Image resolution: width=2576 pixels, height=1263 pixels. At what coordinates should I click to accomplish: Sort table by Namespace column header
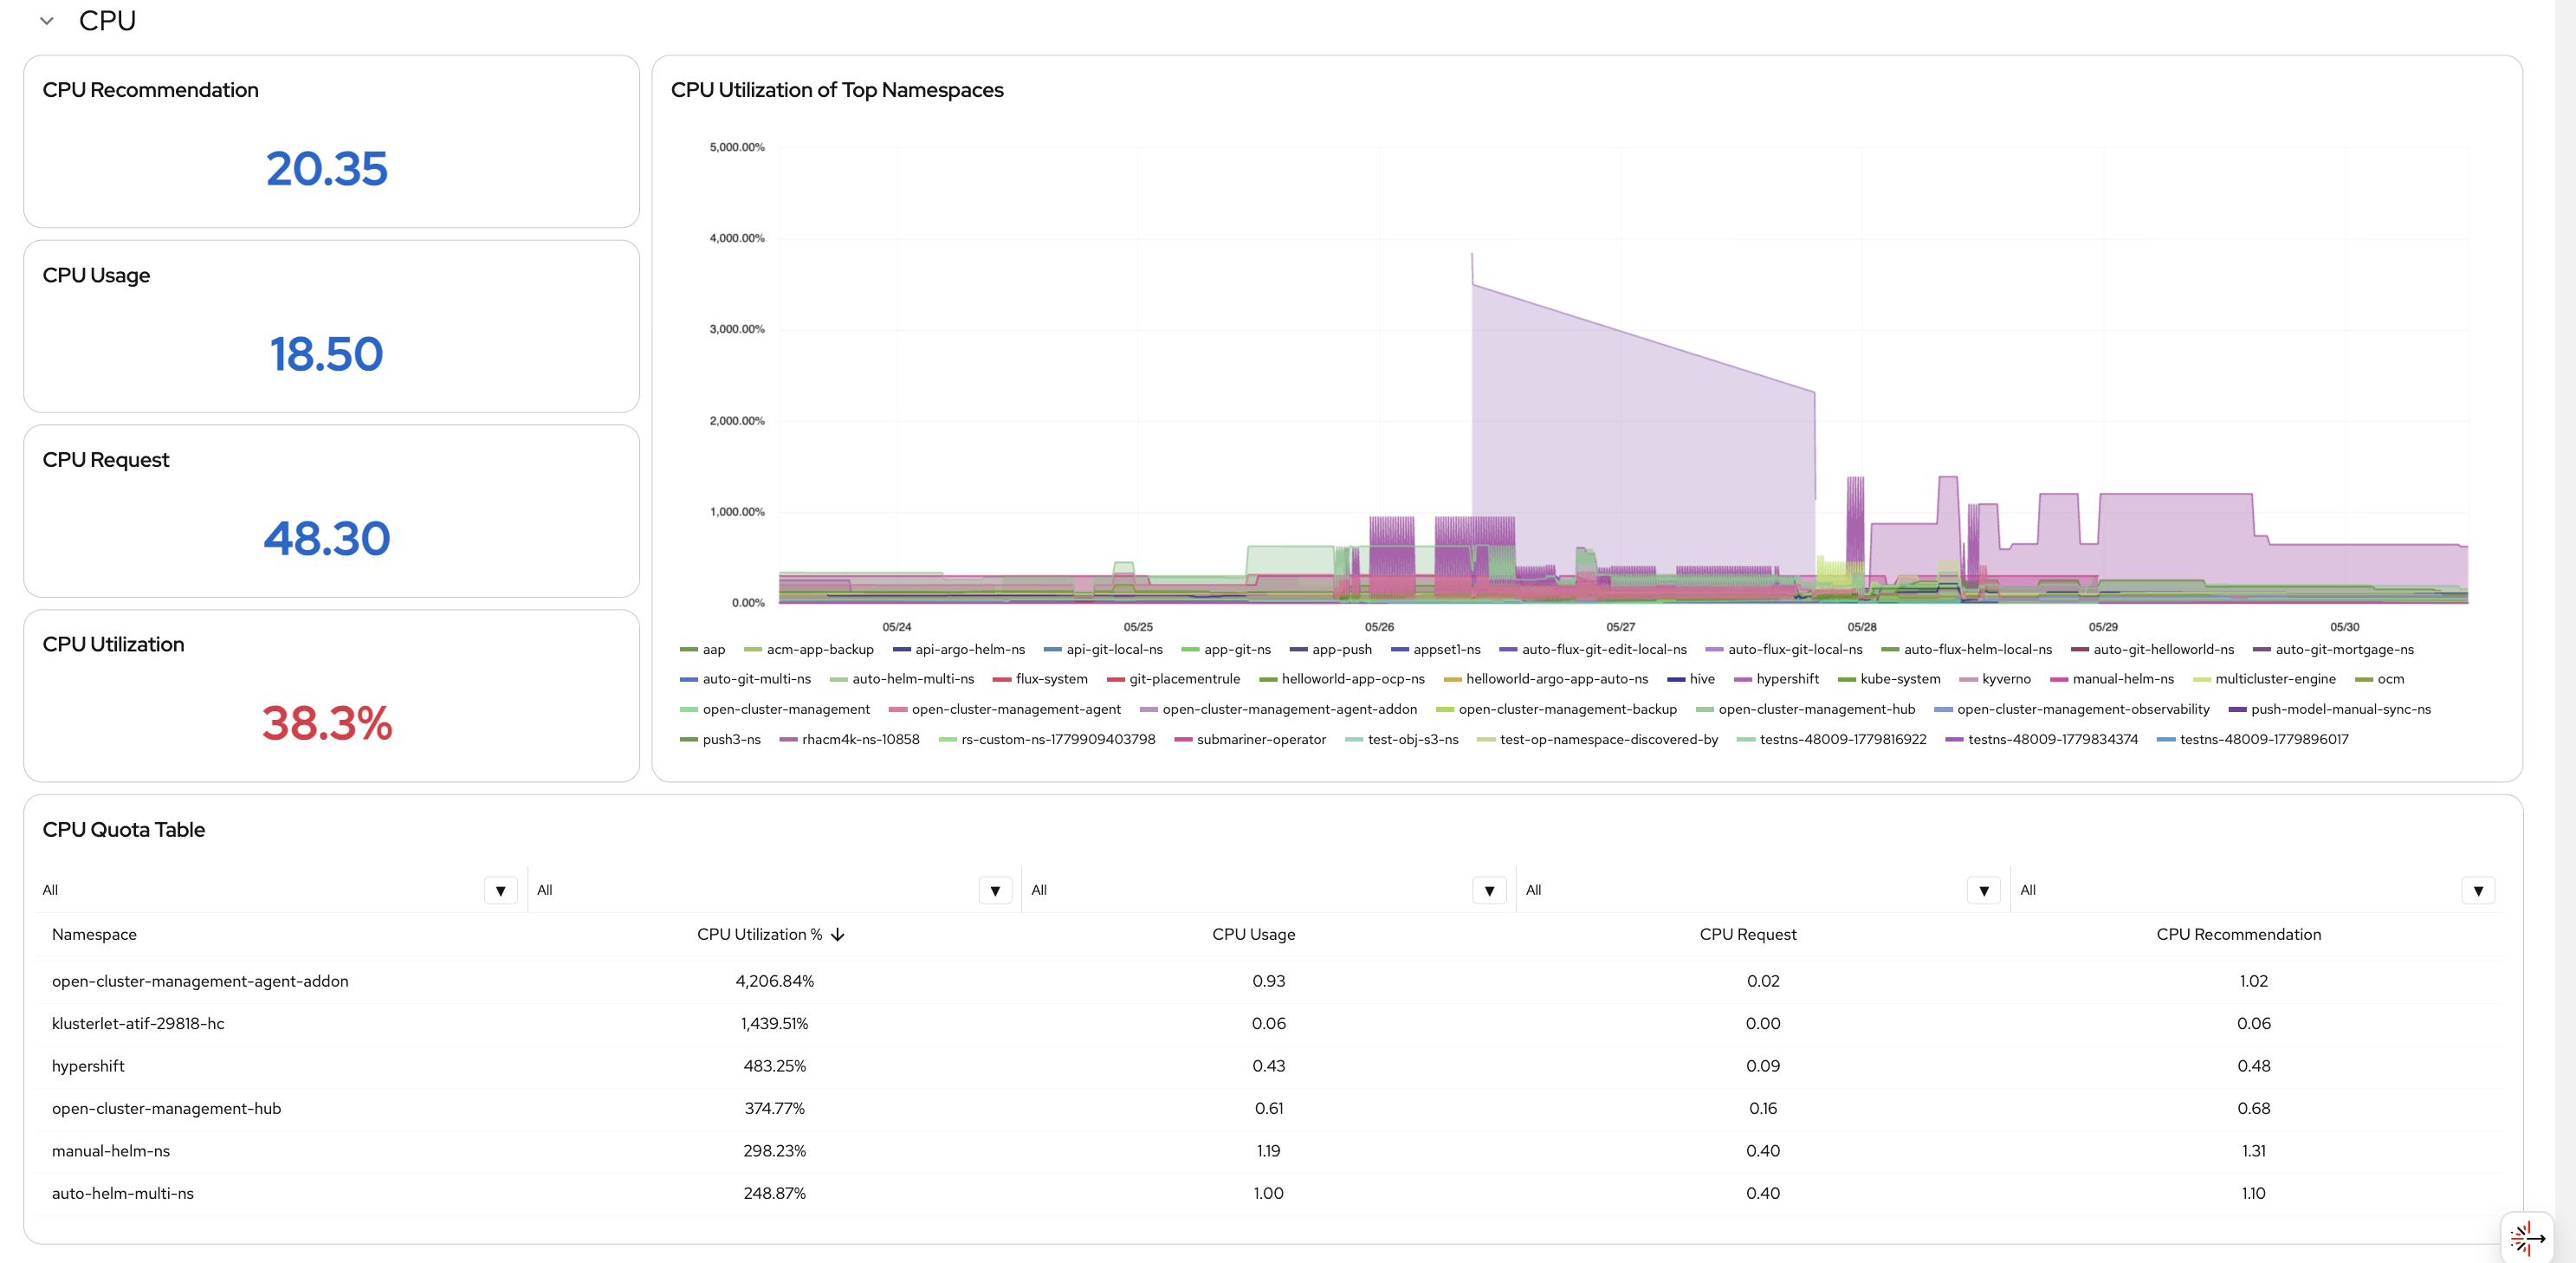[x=94, y=934]
